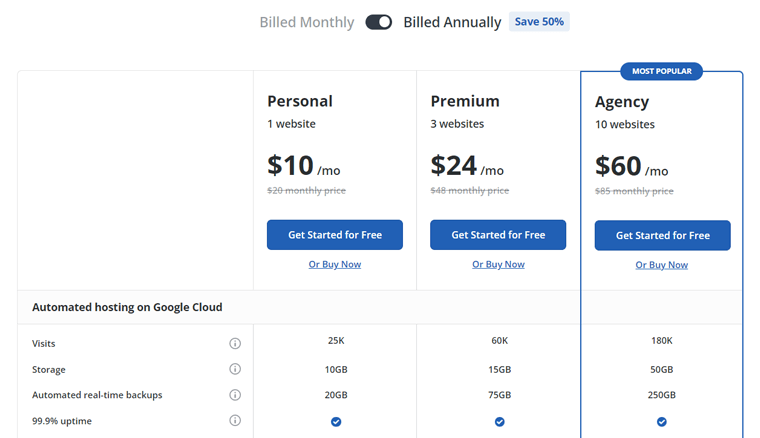Click the struck-through $20 monthly price
This screenshot has height=438, width=760.
(x=306, y=190)
